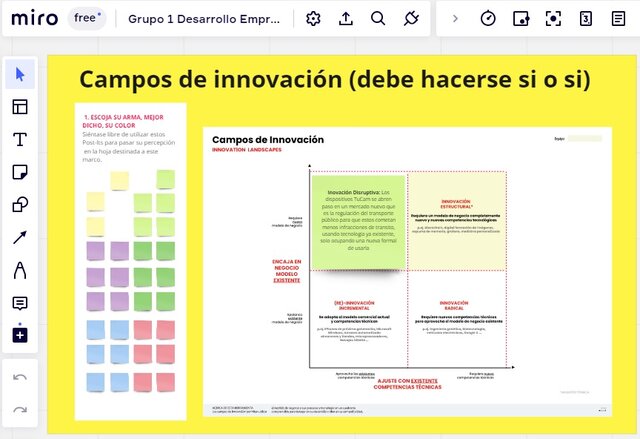The height and width of the screenshot is (439, 640).
Task: Open the estimation card icon
Action: tap(586, 18)
